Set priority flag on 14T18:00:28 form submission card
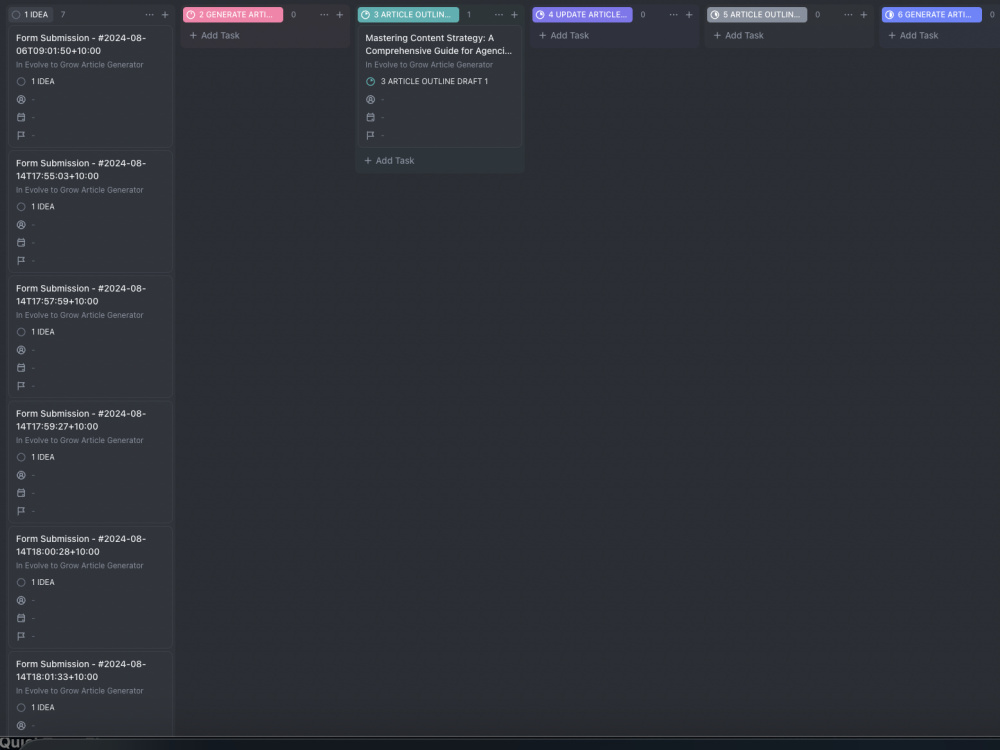 click(21, 636)
